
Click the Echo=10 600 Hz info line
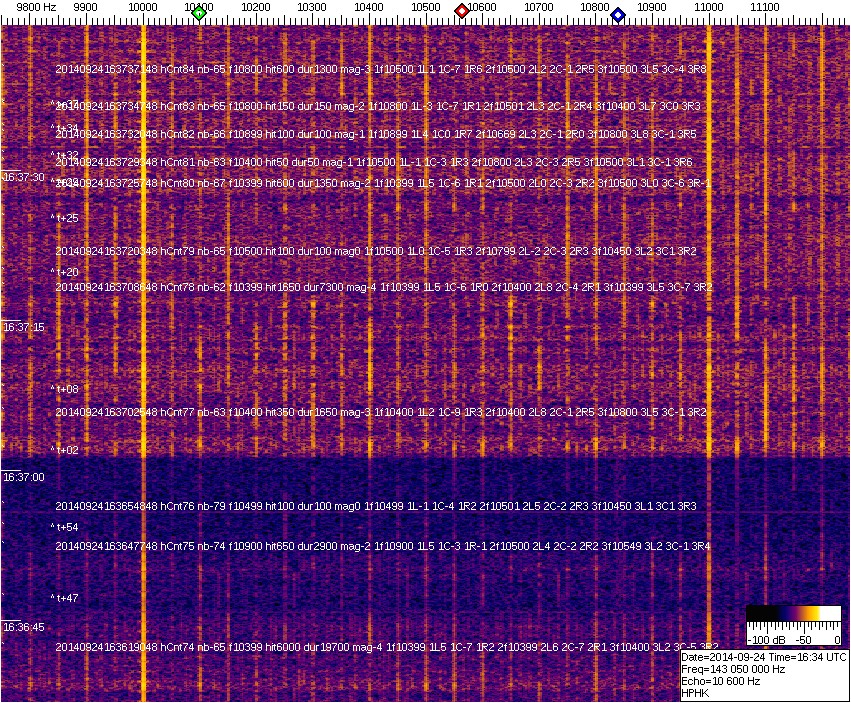point(721,681)
